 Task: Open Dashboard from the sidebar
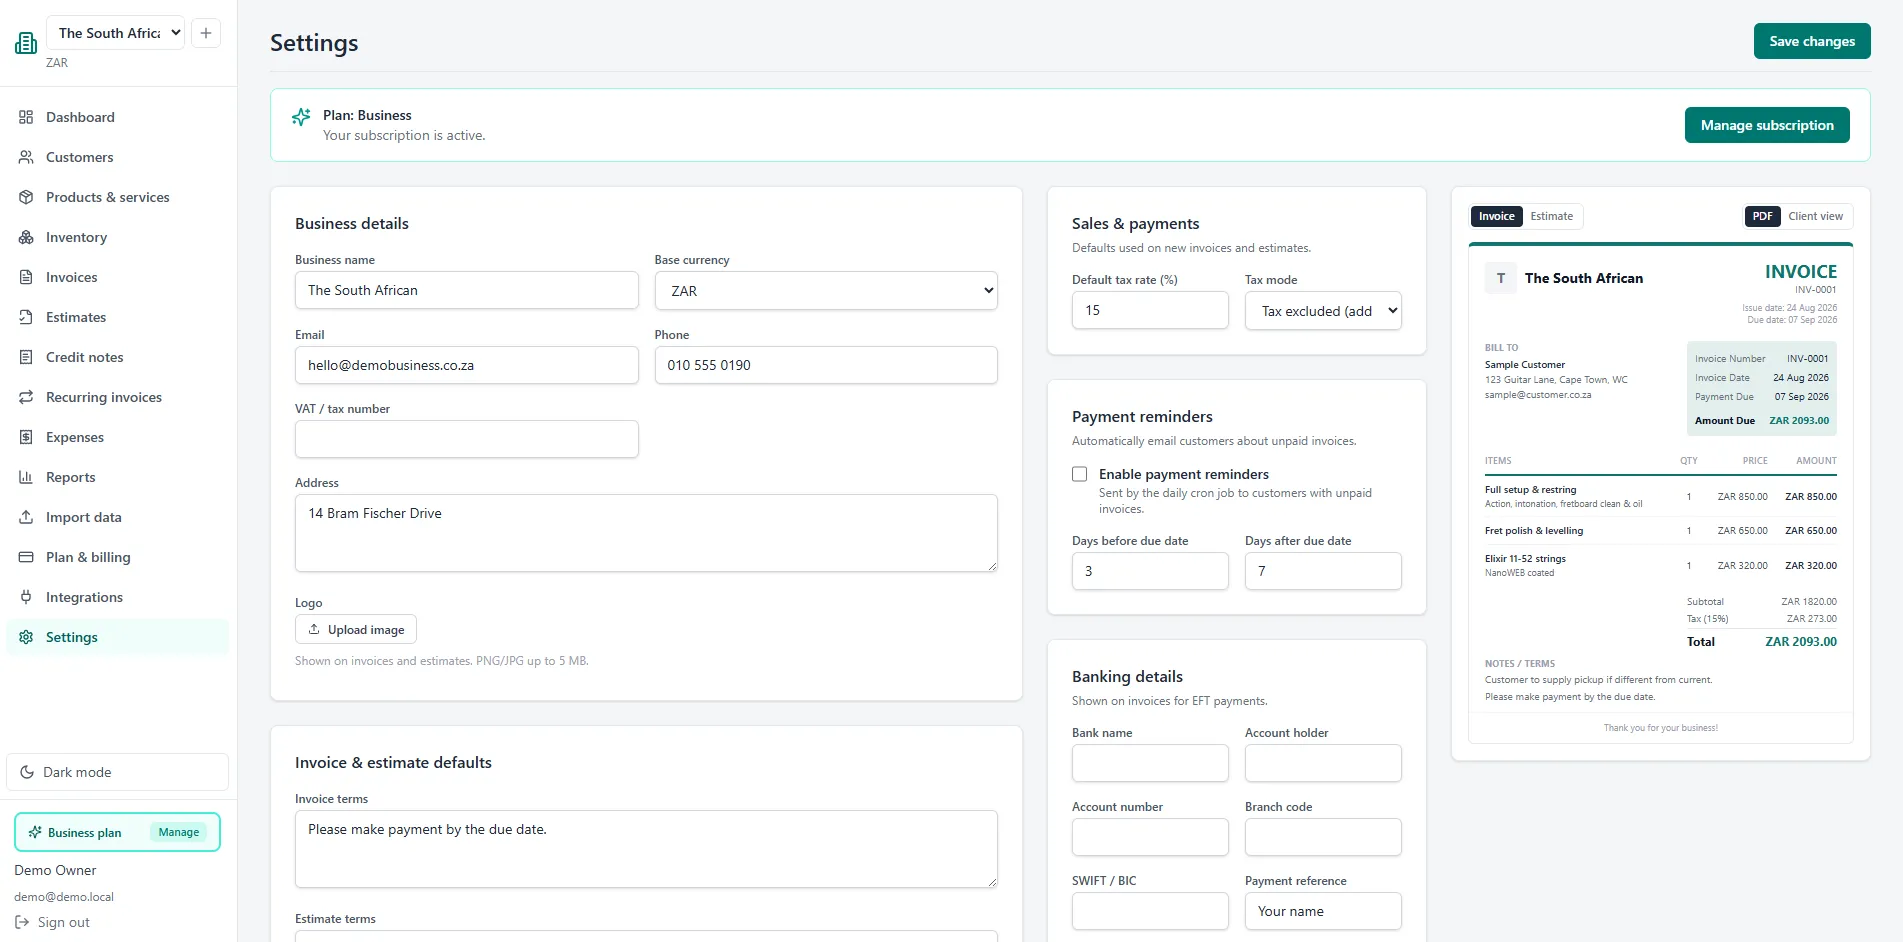point(117,117)
